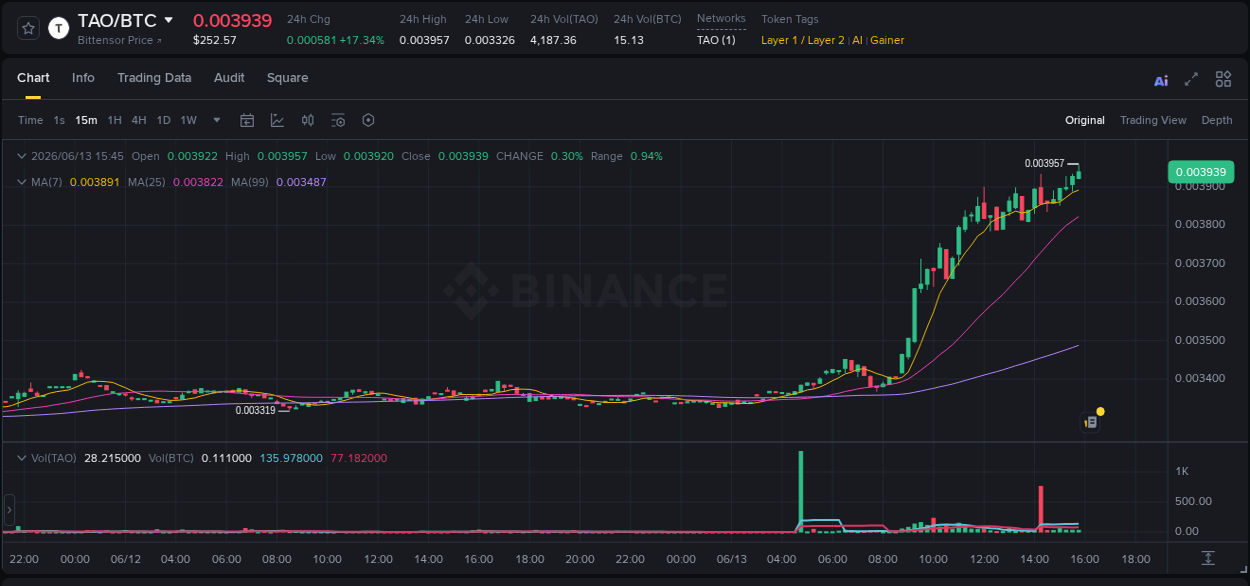Switch to the Depth chart view
The image size is (1250, 586).
click(x=1217, y=120)
